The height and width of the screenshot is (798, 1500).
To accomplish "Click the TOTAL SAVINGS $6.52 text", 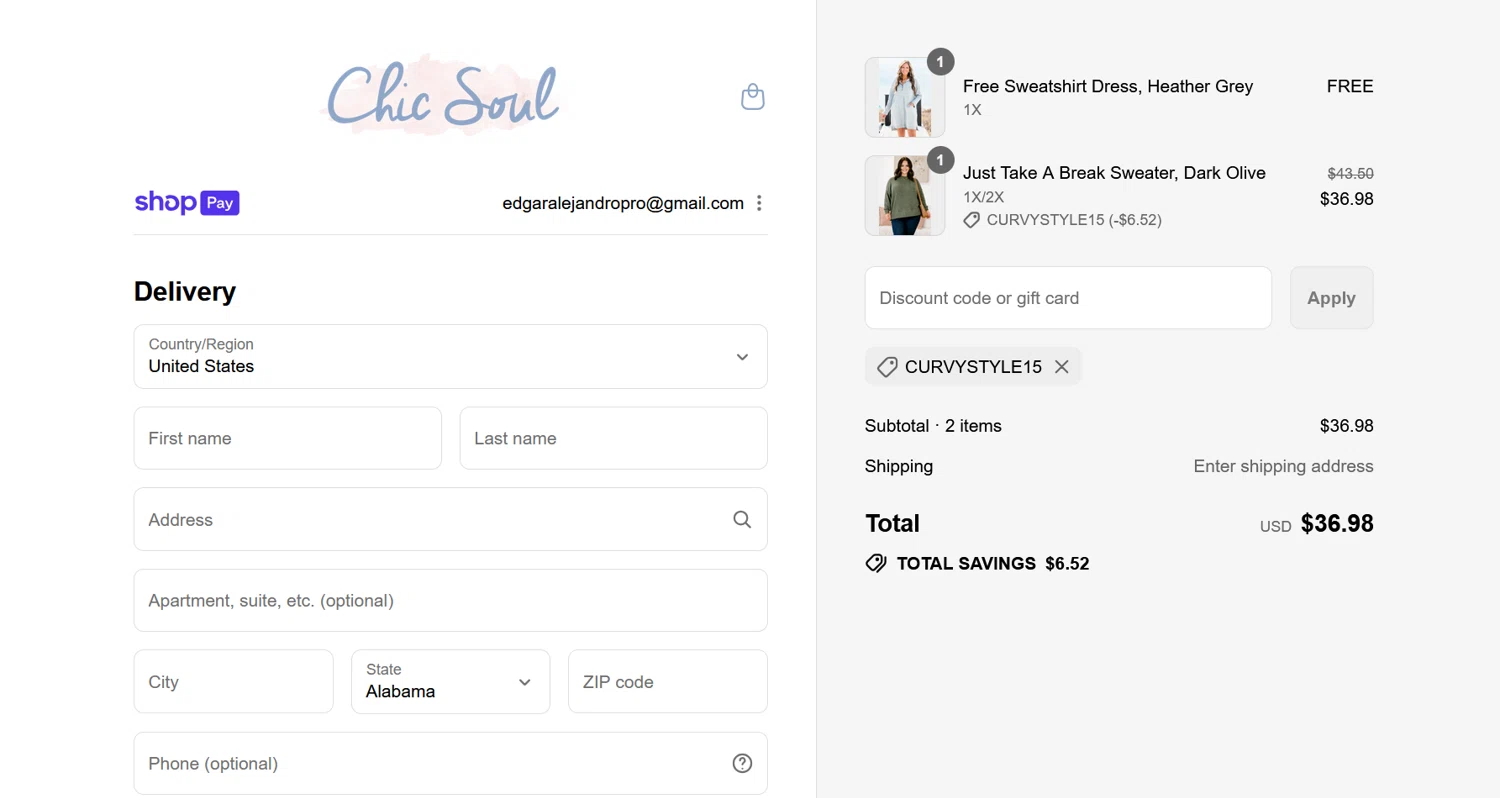I will pos(993,564).
